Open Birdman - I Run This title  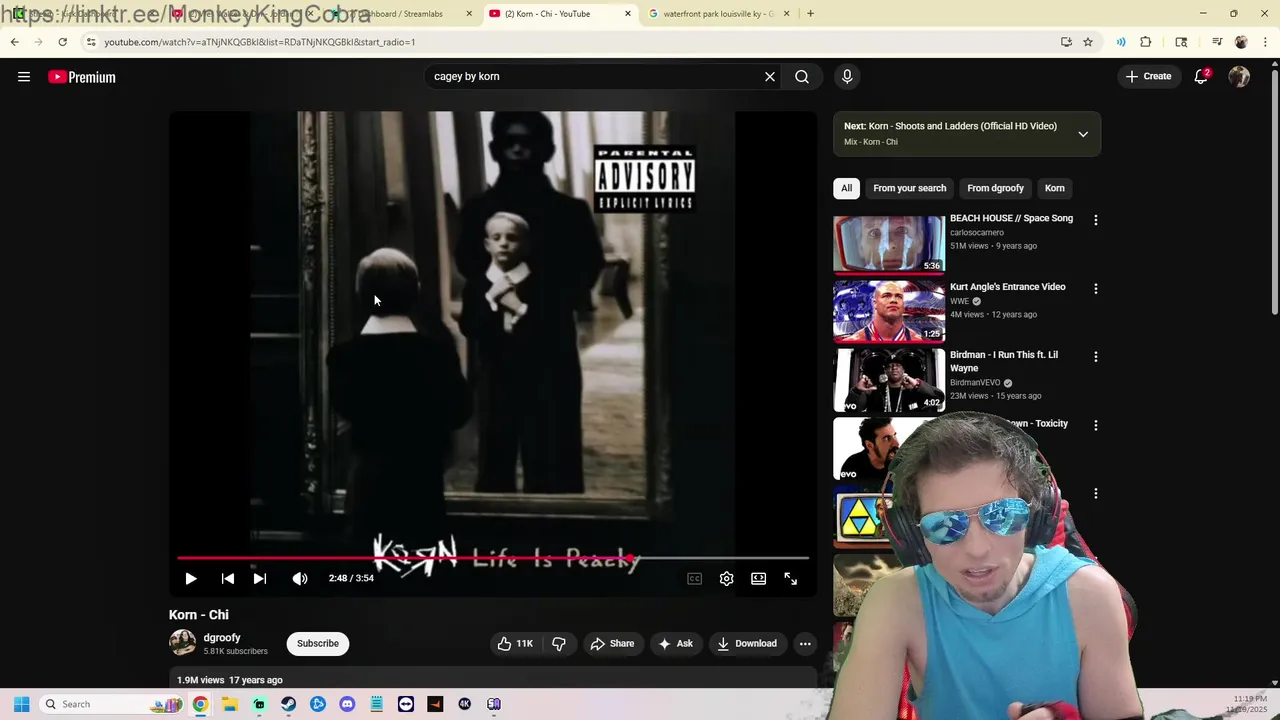tap(1004, 361)
